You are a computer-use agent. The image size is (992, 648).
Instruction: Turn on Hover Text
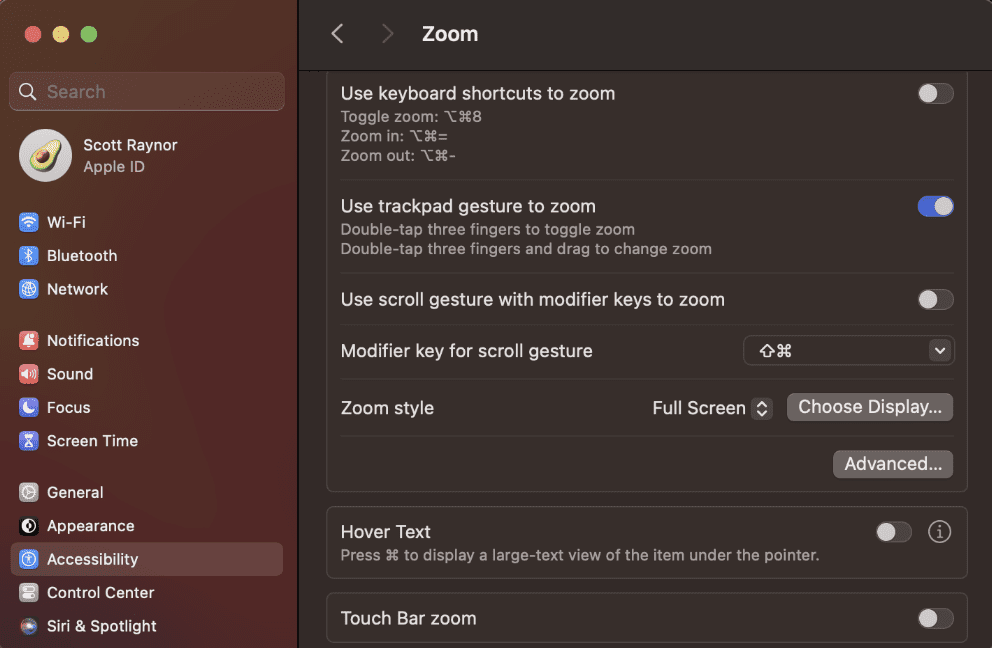(x=893, y=531)
